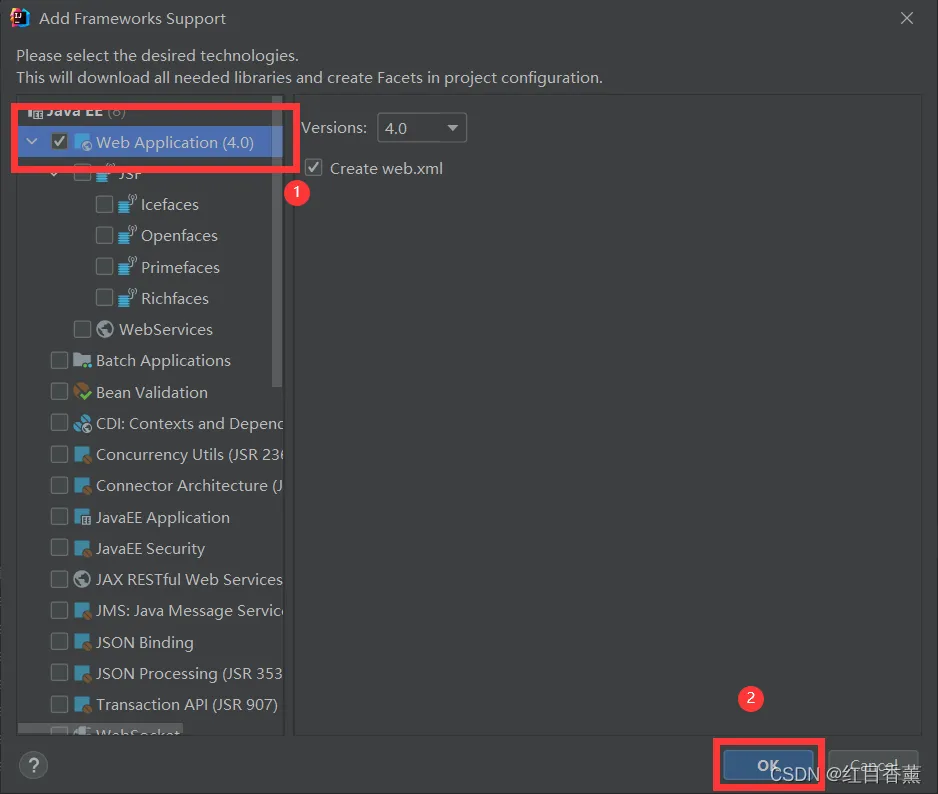Enable the Openfaces checkbox

point(104,235)
